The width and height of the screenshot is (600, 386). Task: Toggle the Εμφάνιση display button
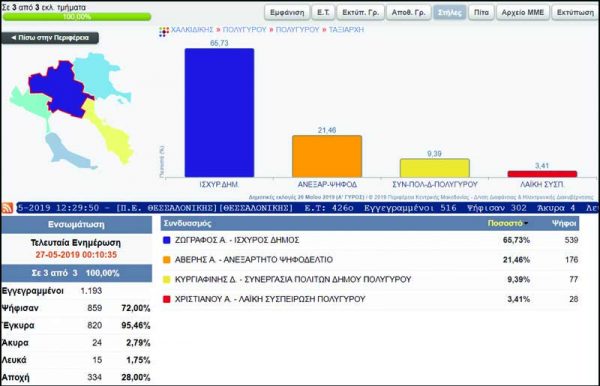point(287,12)
